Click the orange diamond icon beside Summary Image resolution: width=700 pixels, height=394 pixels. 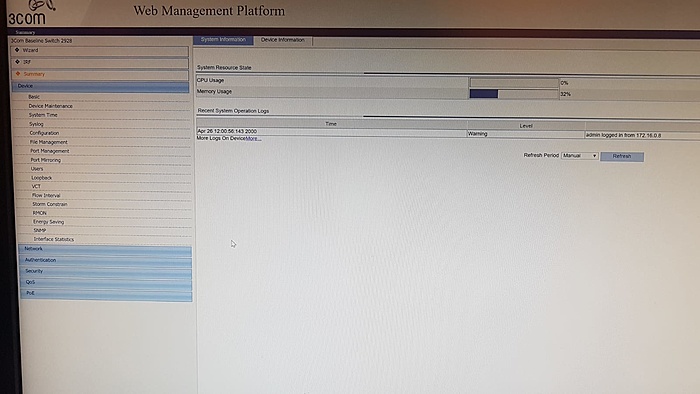(18, 74)
